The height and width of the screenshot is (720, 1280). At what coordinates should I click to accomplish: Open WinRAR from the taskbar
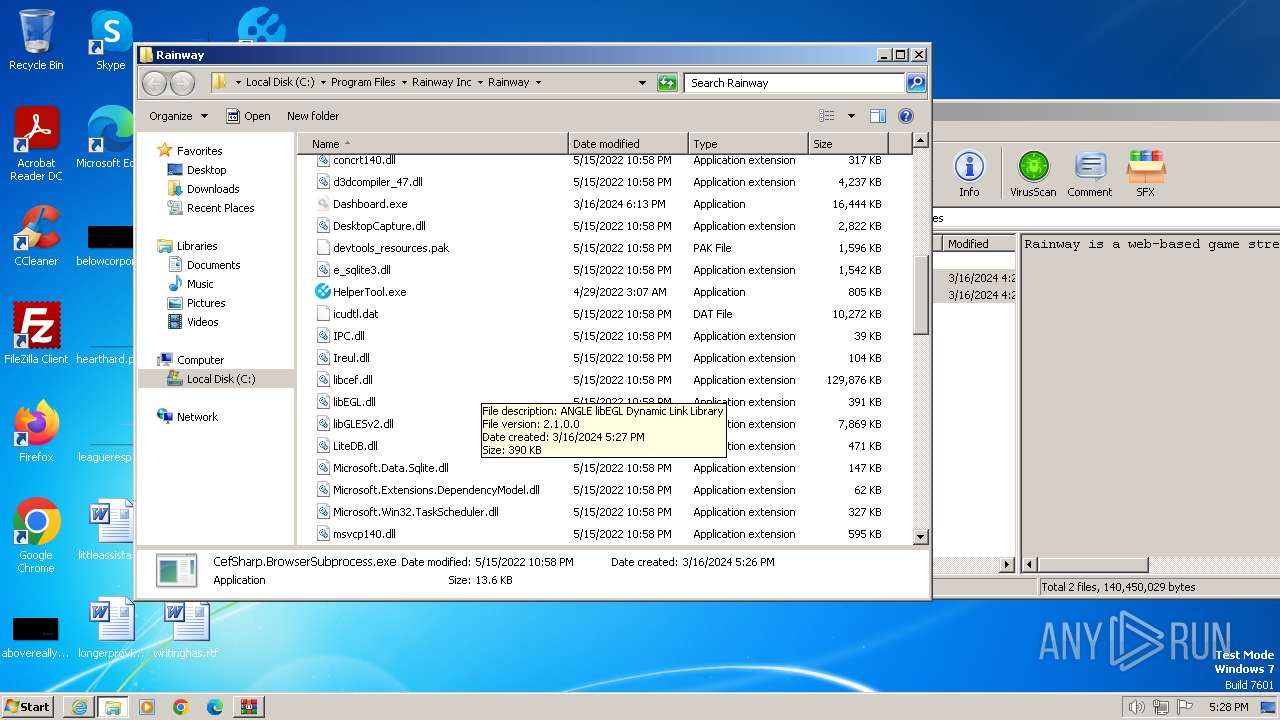pyautogui.click(x=249, y=707)
